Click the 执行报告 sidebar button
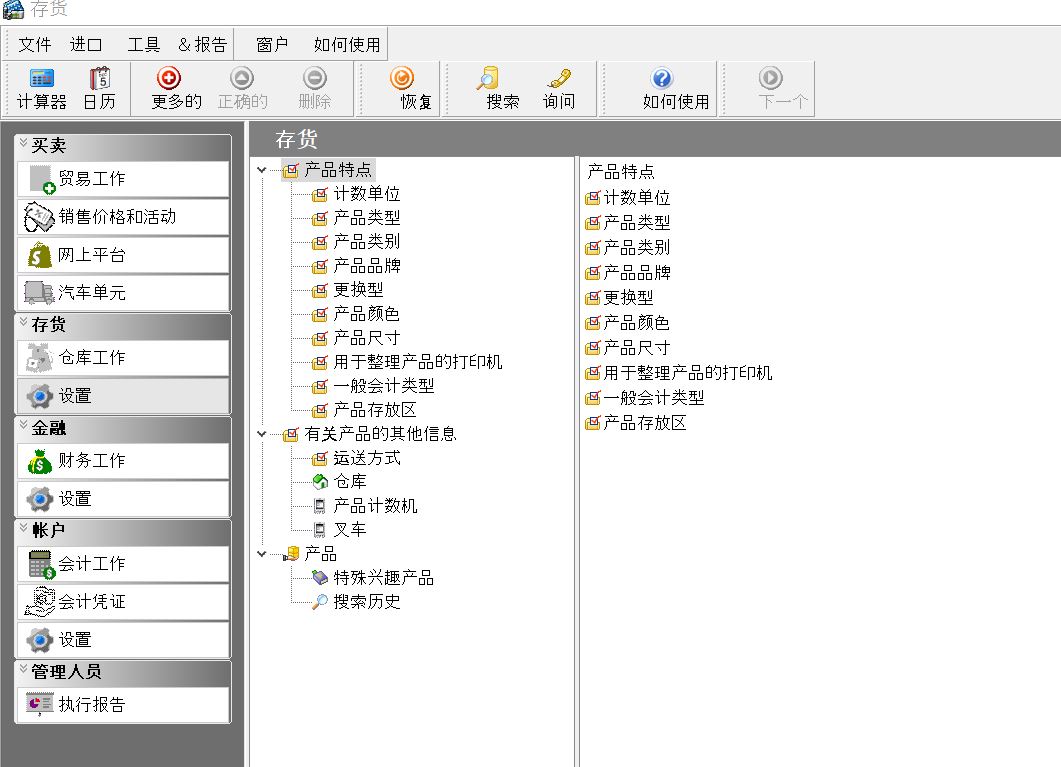The width and height of the screenshot is (1061, 767). 123,705
